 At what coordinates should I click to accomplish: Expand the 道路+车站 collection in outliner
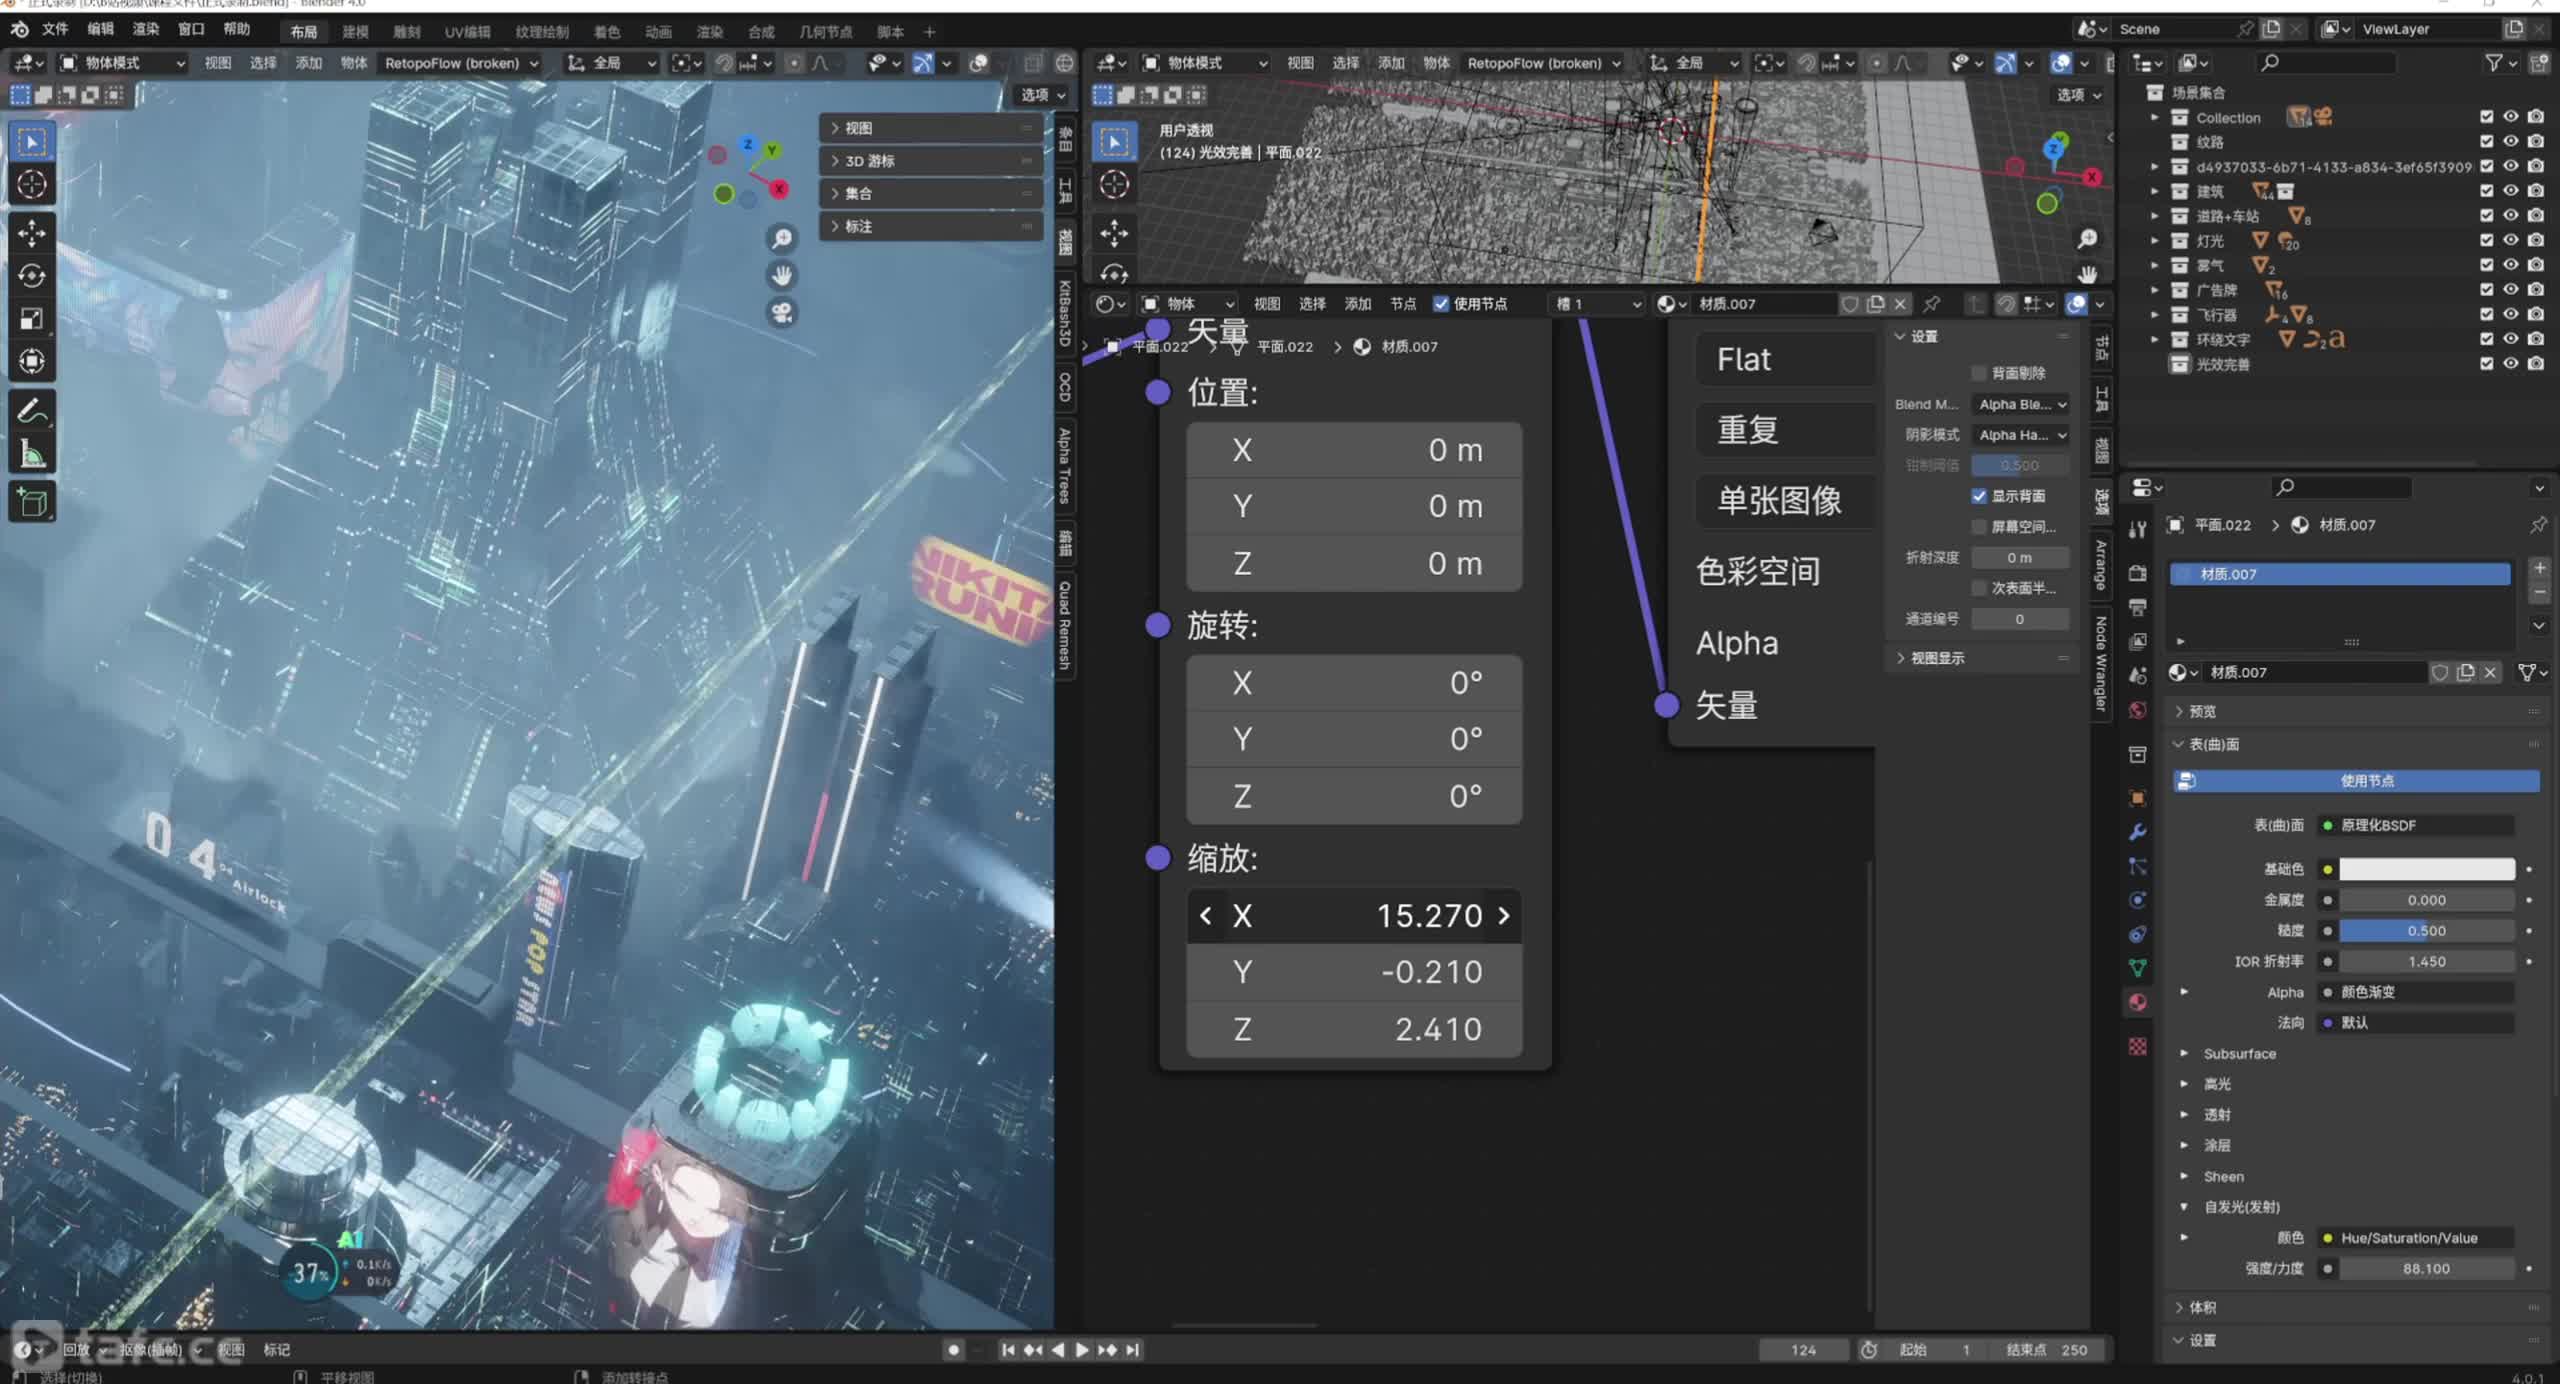2155,216
